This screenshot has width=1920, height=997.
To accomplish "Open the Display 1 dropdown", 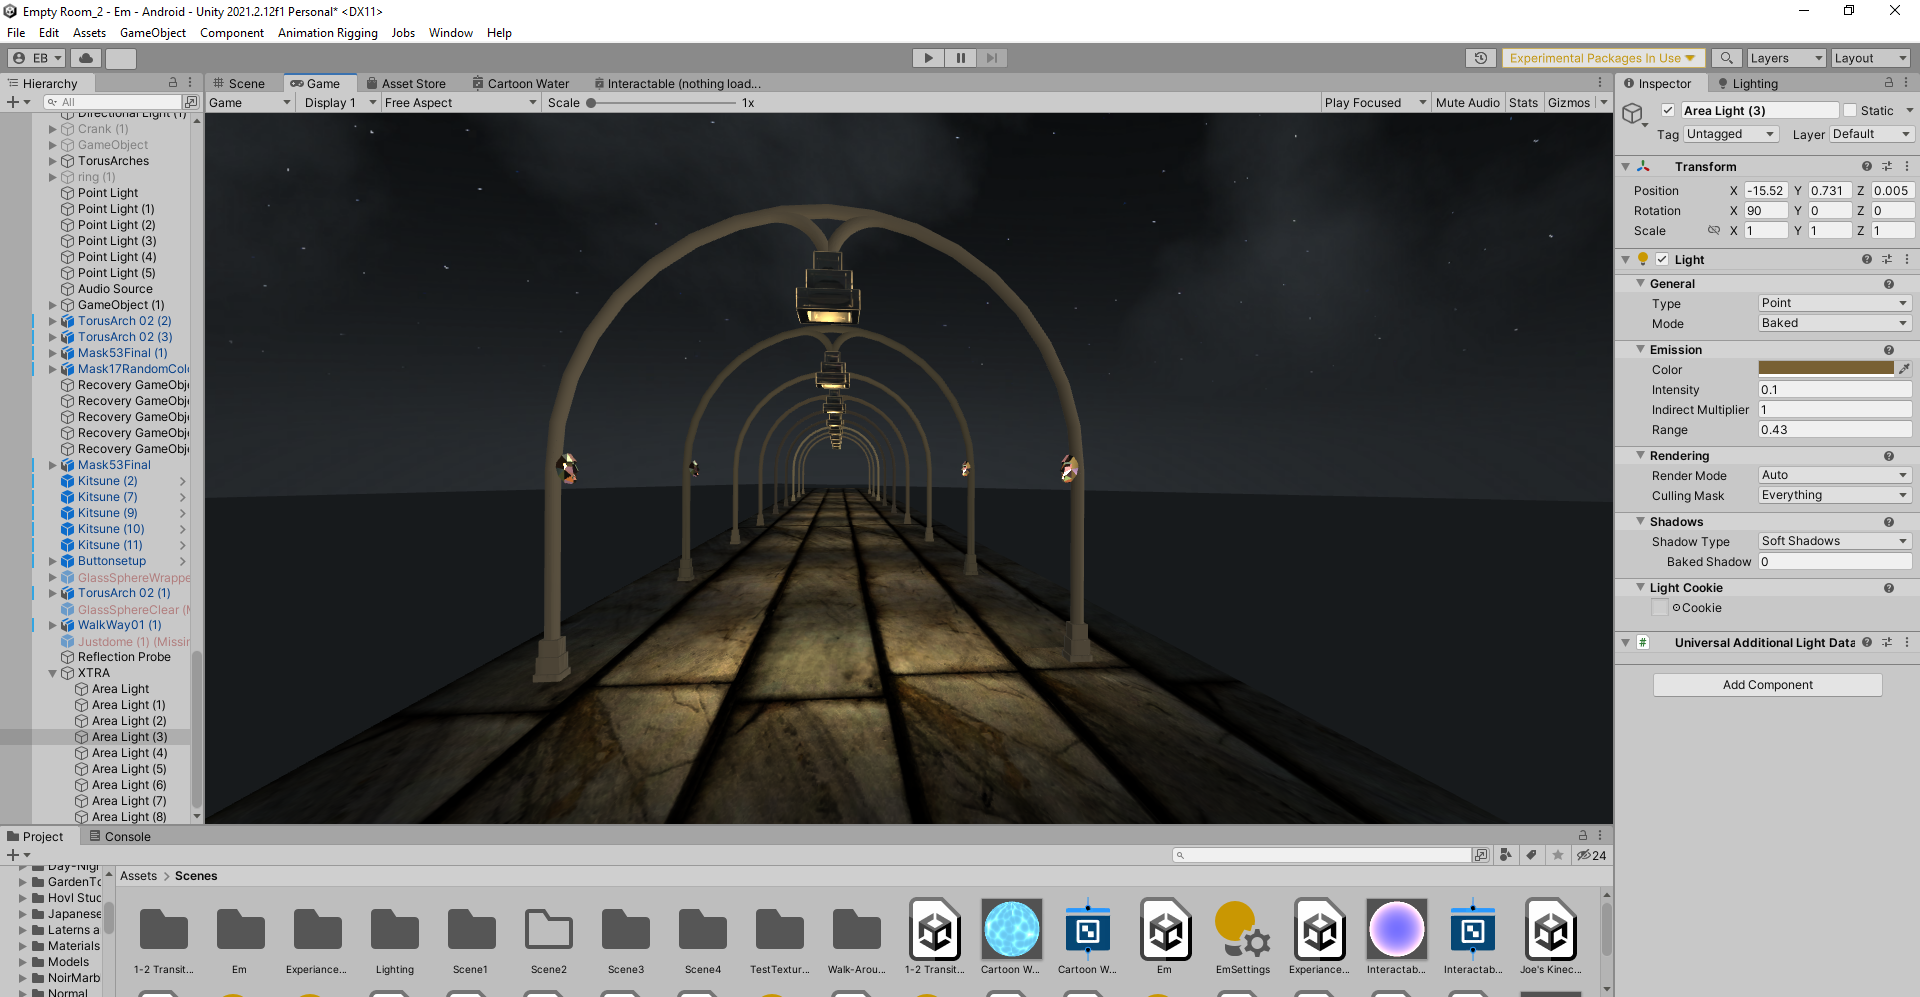I will click(x=339, y=102).
